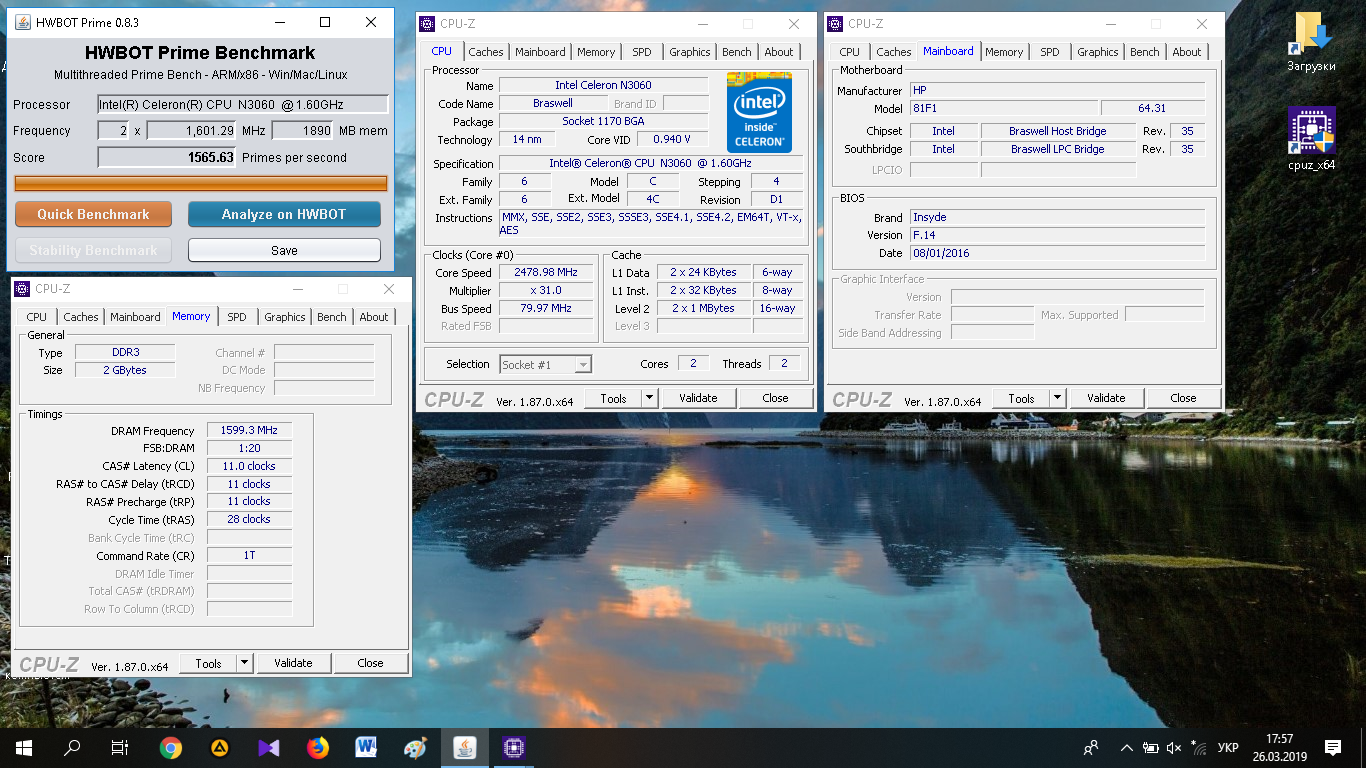The image size is (1366, 768).
Task: Open Bench tab in Mainboard window
Action: coord(1145,52)
